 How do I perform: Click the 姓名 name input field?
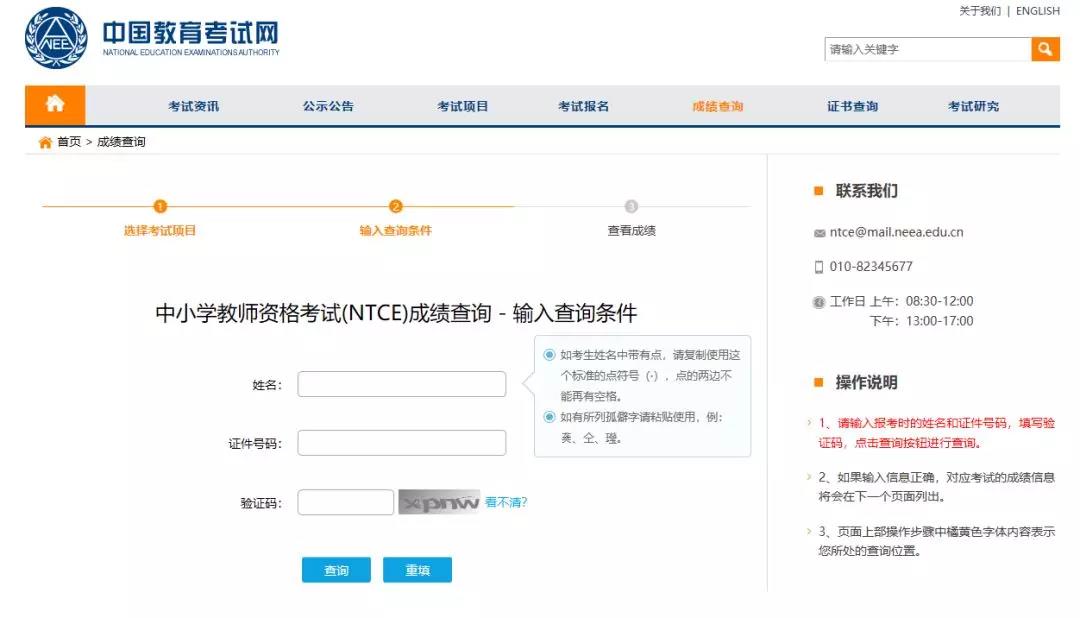401,383
